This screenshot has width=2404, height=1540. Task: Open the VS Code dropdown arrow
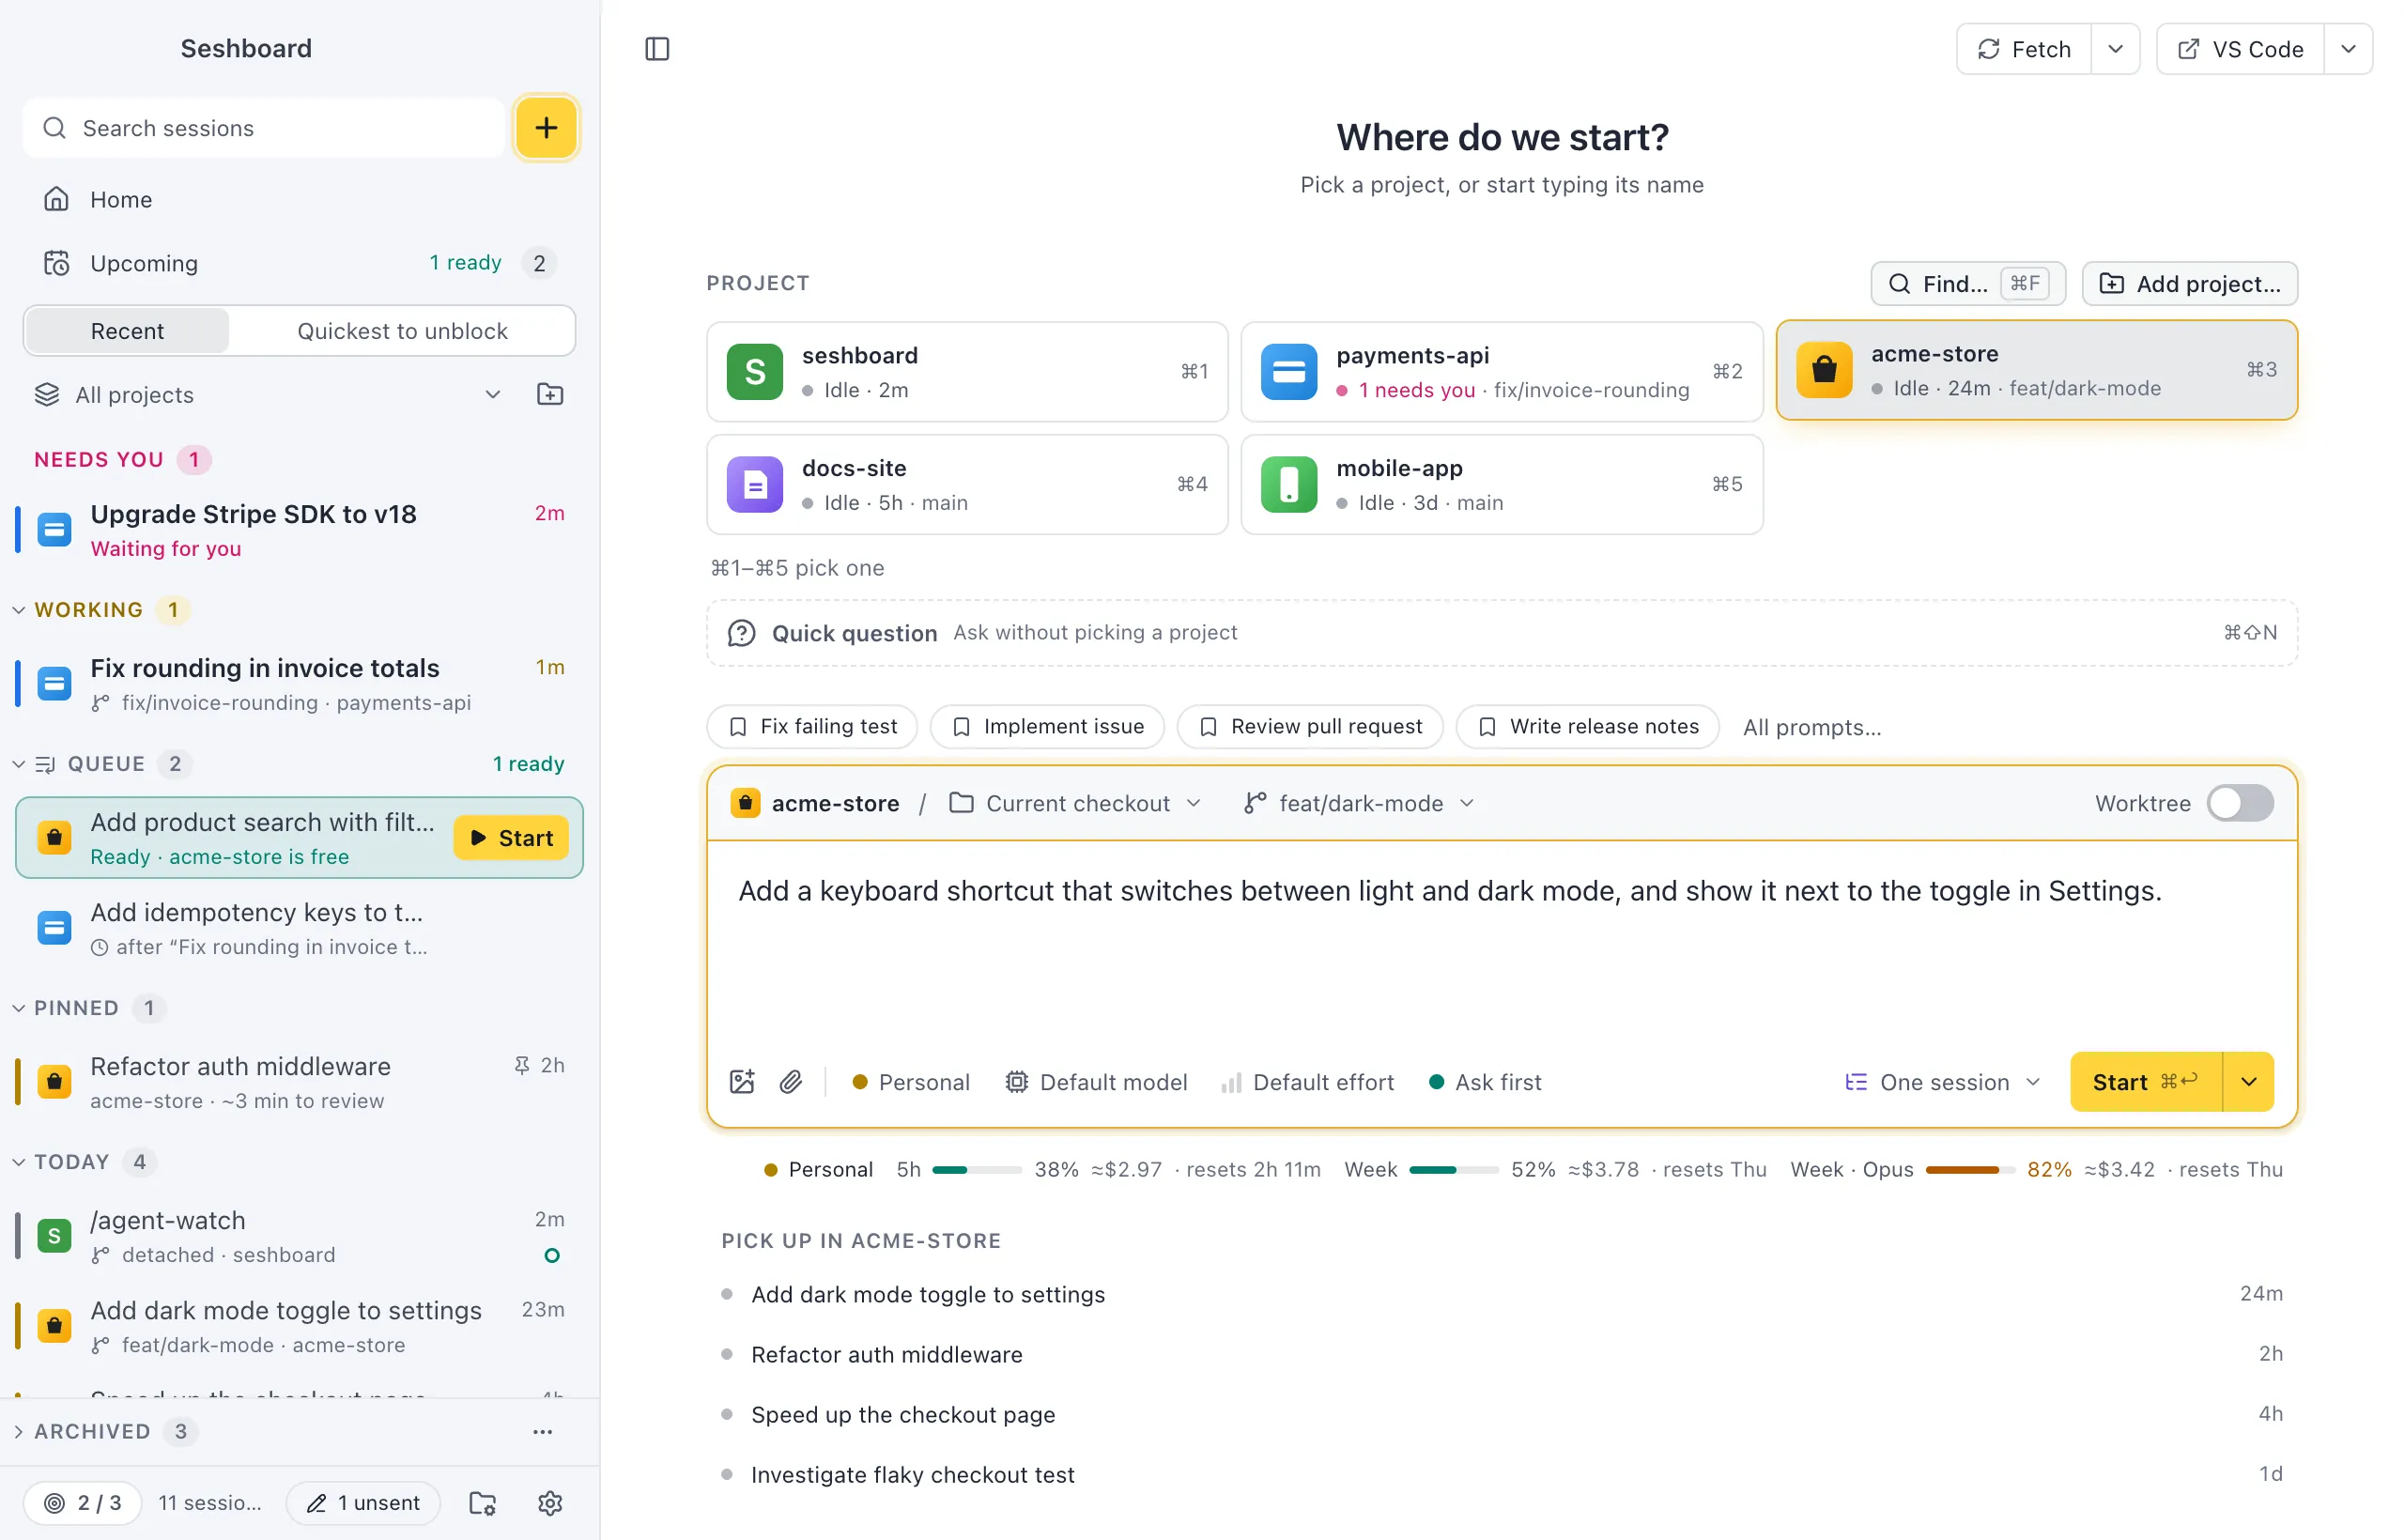2348,49
